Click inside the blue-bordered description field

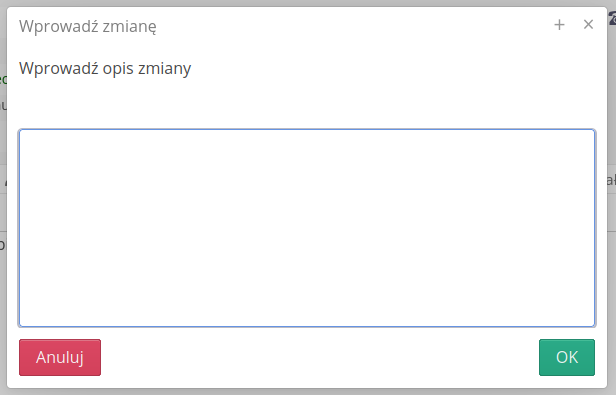[307, 228]
